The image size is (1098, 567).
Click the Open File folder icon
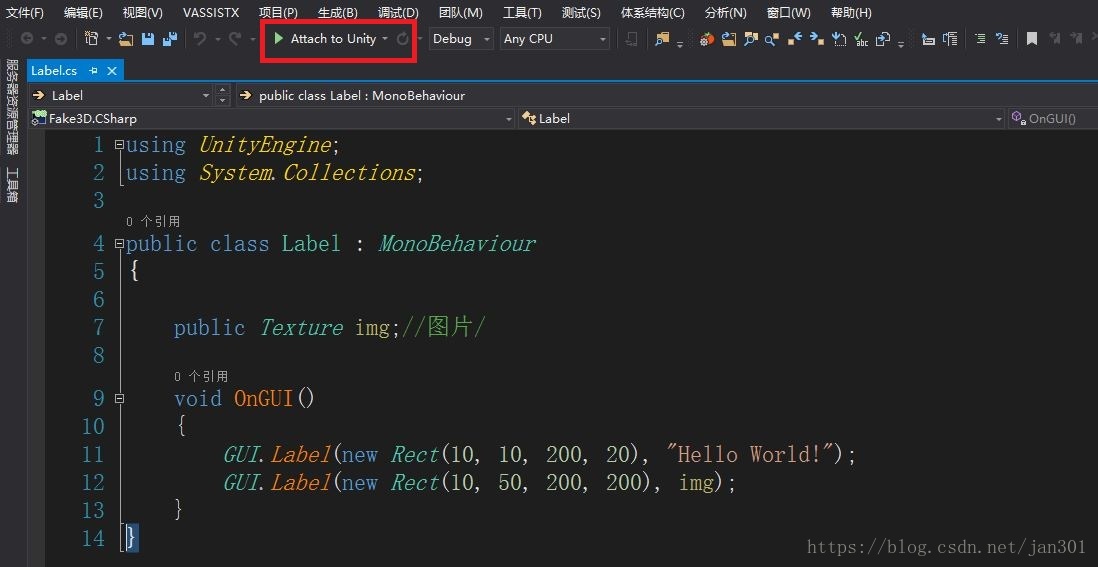coord(126,39)
